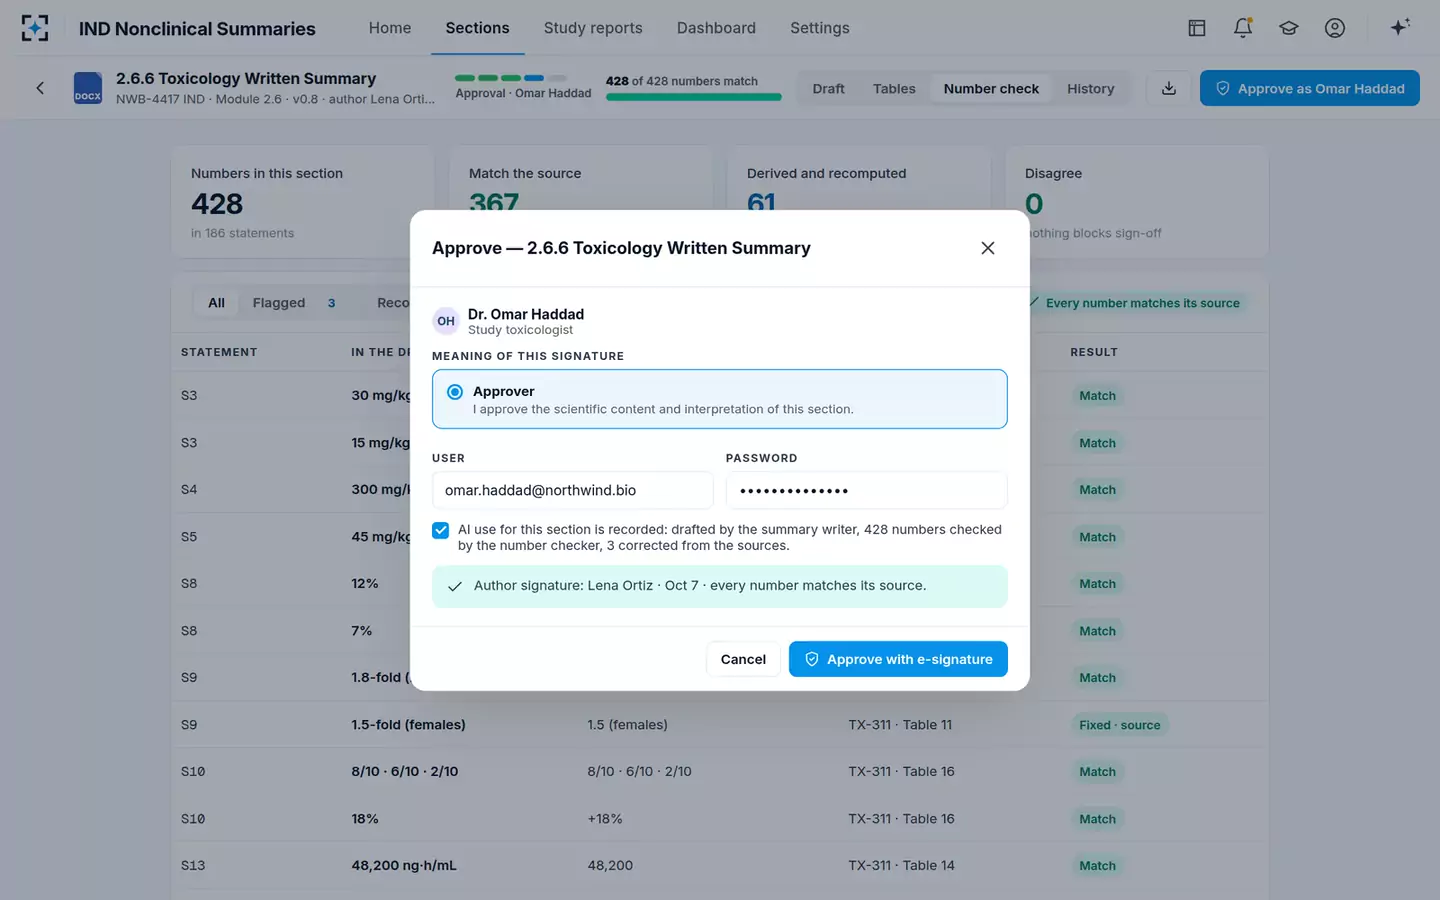
Task: Open the Dashboard
Action: coord(716,28)
